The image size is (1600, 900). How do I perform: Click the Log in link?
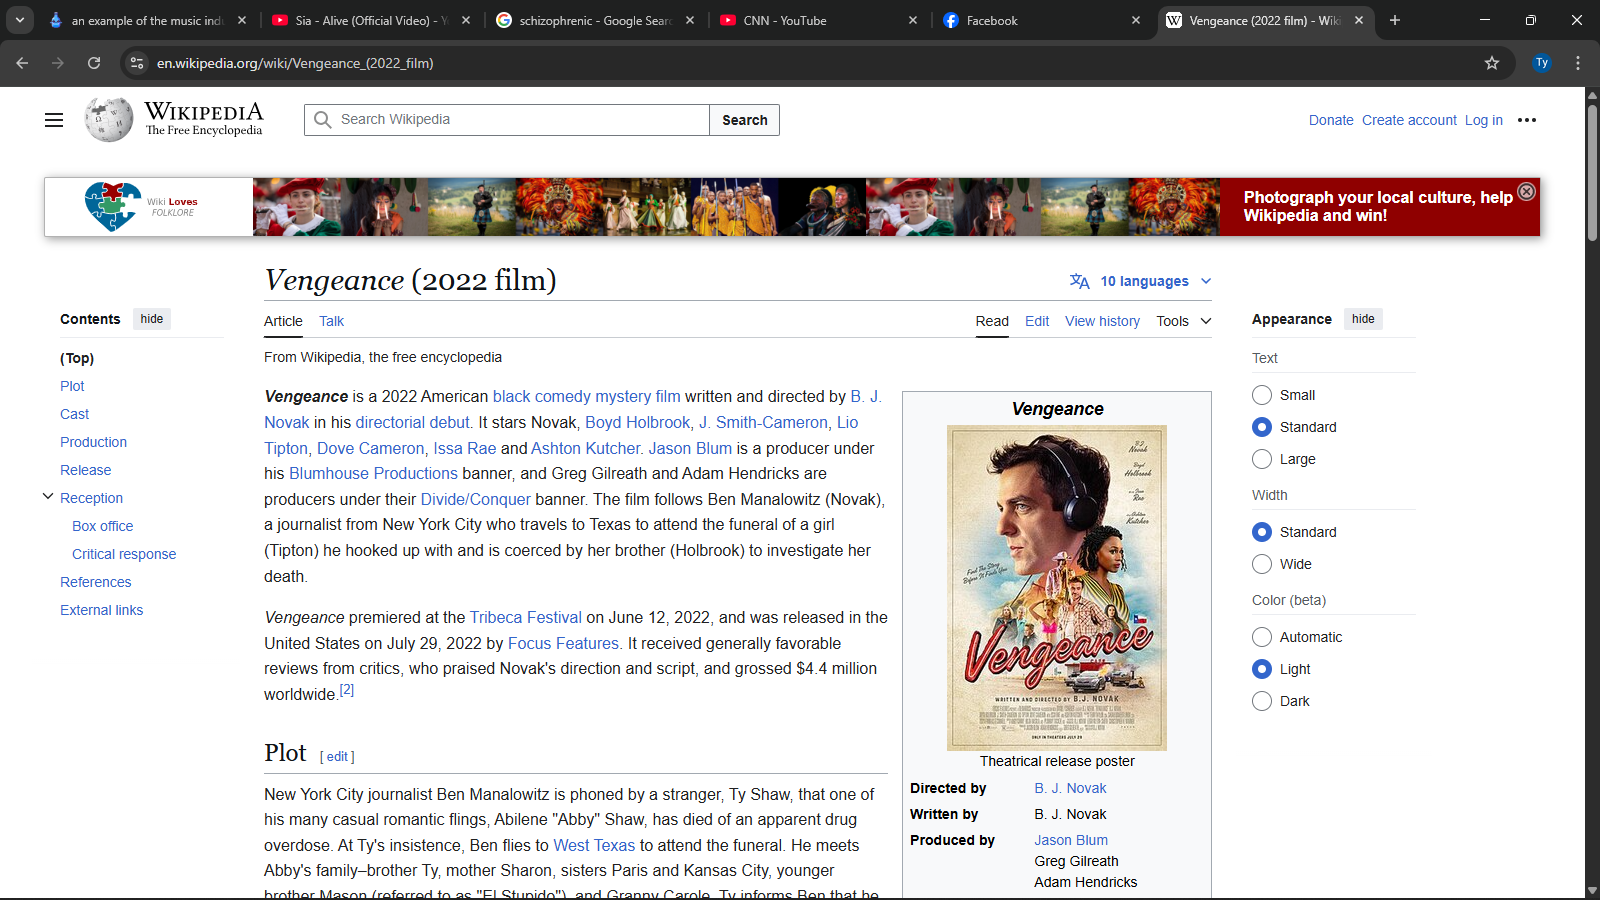[x=1484, y=120]
